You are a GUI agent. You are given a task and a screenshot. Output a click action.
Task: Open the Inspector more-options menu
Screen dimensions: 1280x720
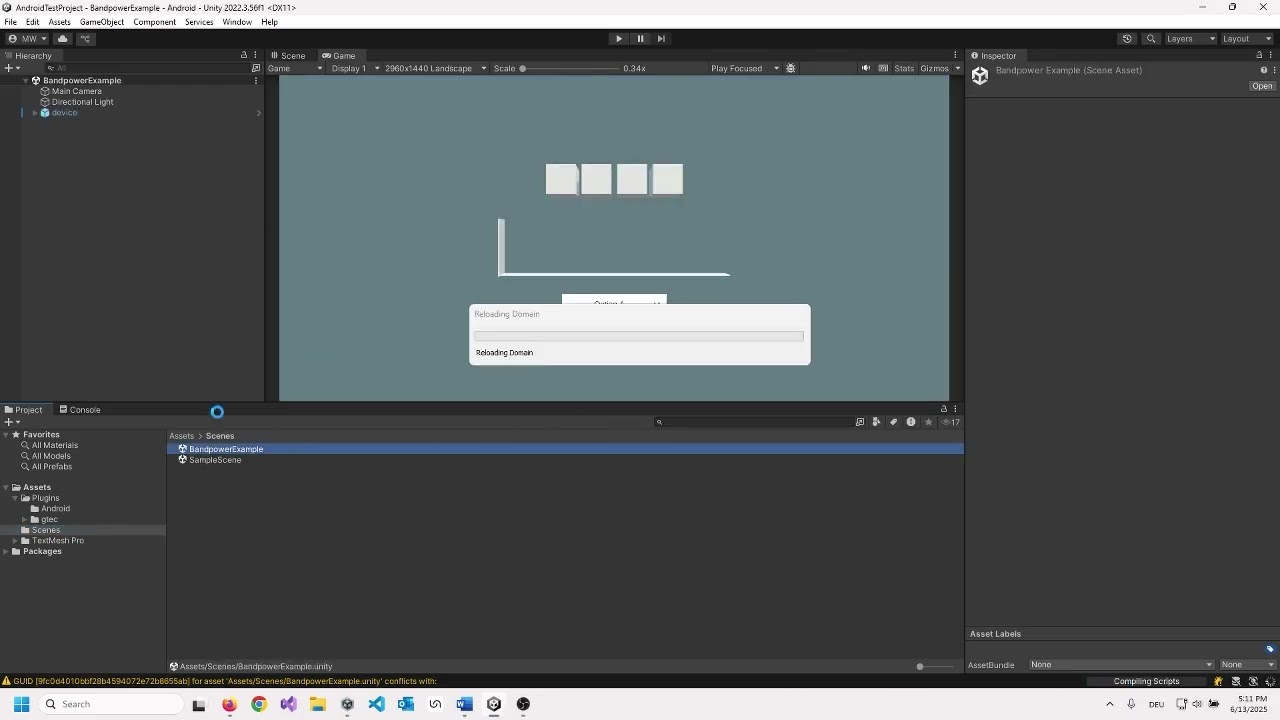[1271, 56]
